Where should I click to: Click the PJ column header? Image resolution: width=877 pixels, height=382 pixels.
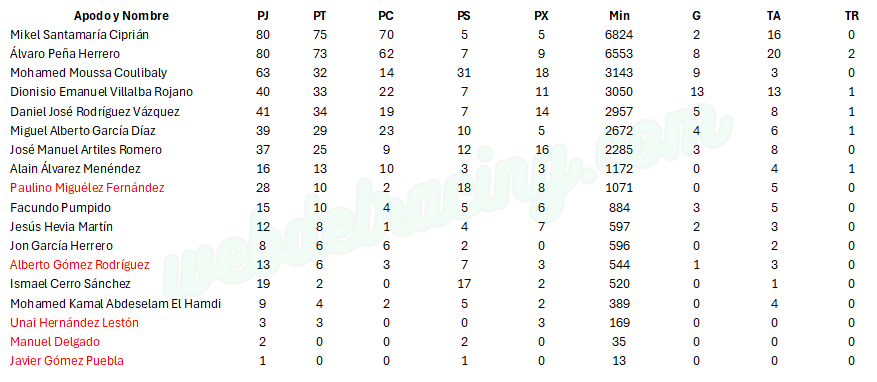tap(263, 16)
